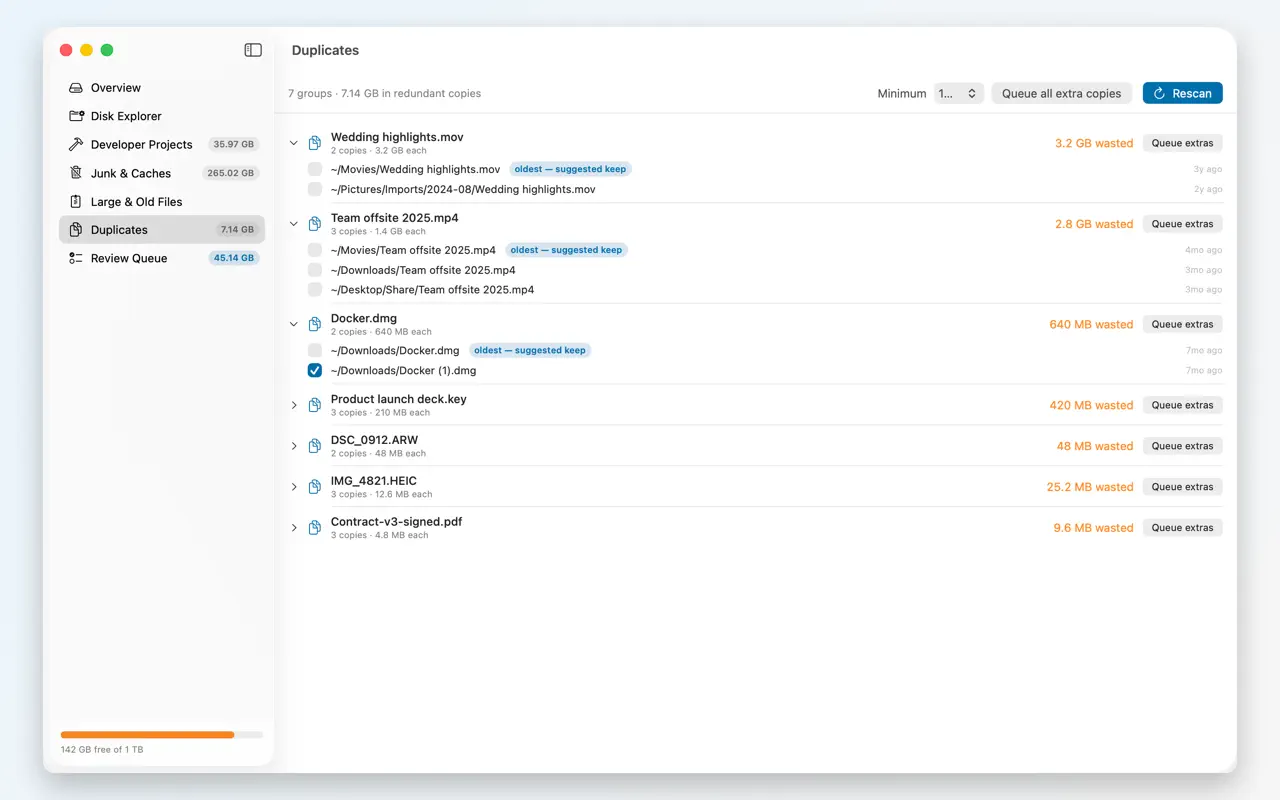The width and height of the screenshot is (1280, 800).
Task: Open the Minimum size dropdown
Action: 959,93
